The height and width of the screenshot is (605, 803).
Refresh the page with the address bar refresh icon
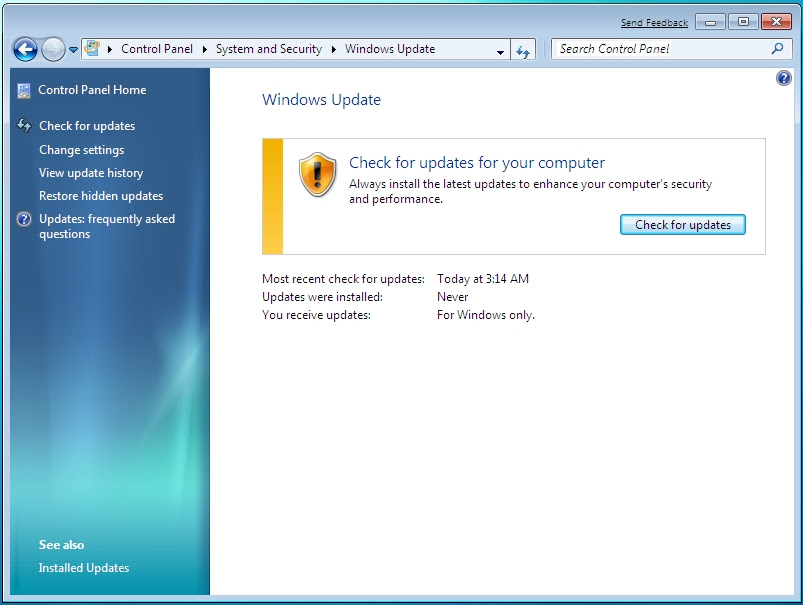click(x=523, y=51)
